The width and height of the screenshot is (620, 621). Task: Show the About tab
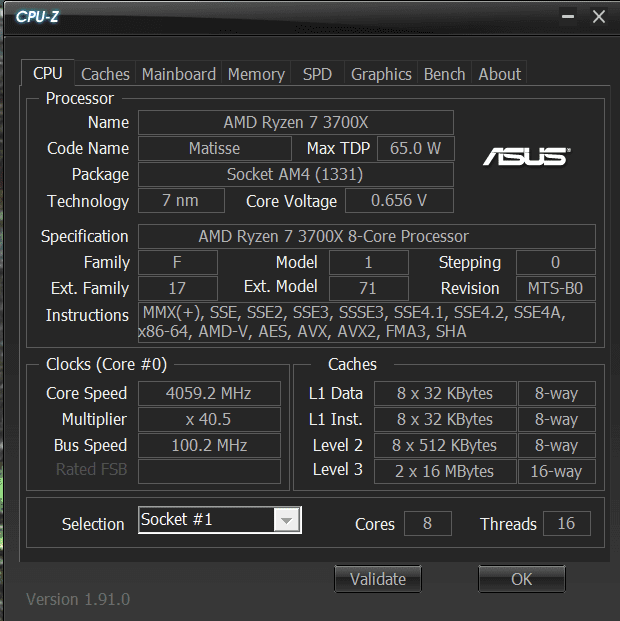click(x=500, y=74)
